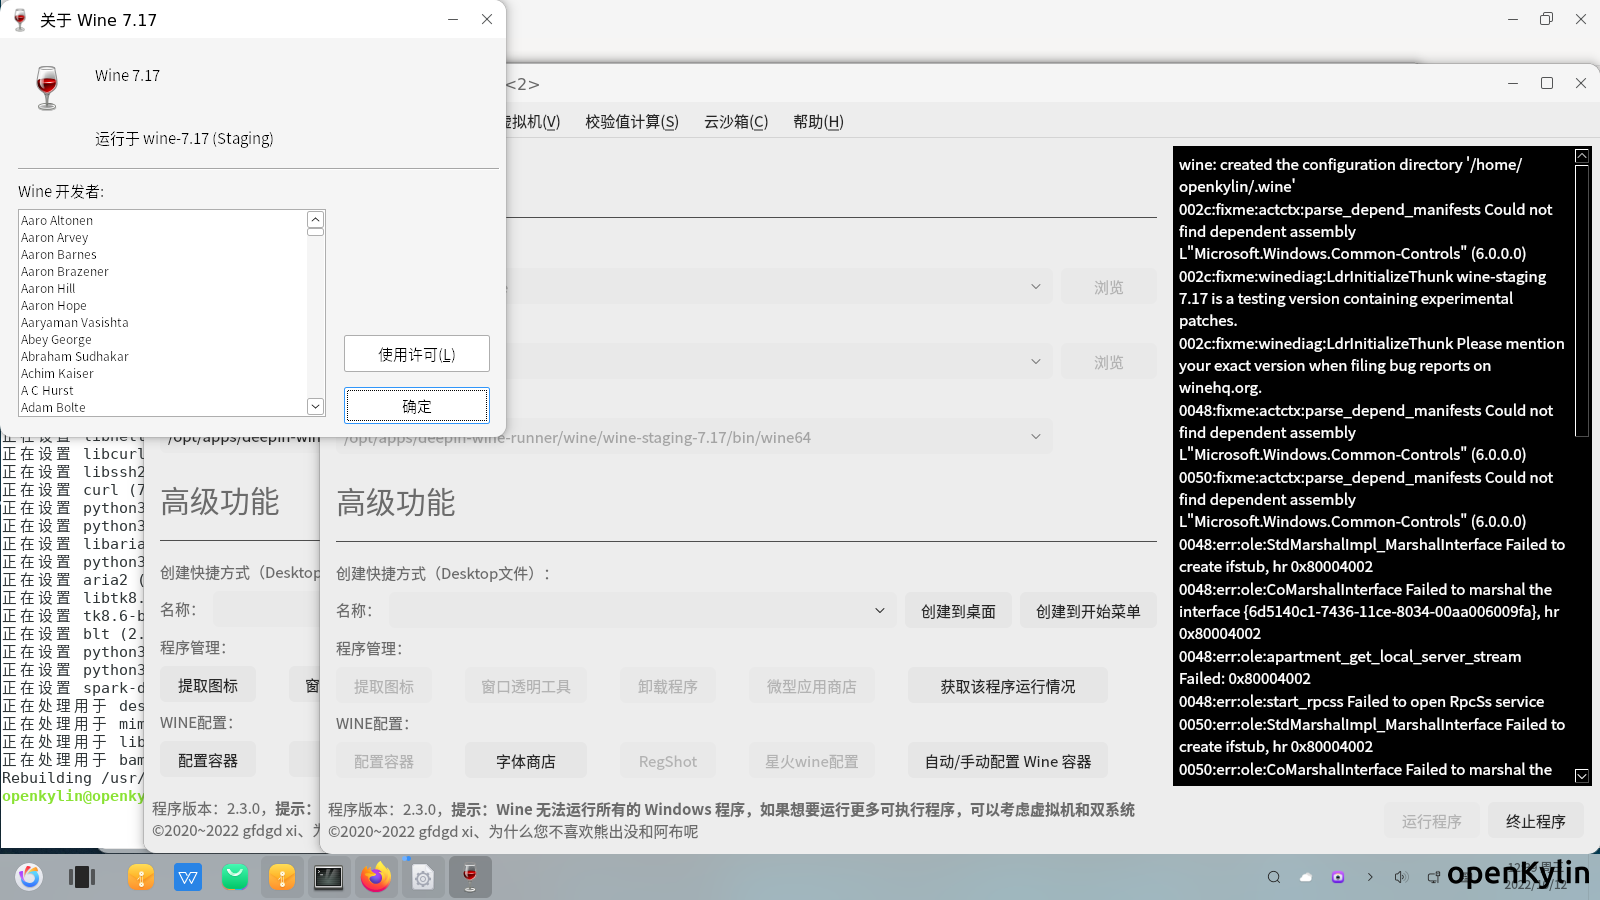Open the search icon in the system tray
The image size is (1600, 900).
point(1274,877)
